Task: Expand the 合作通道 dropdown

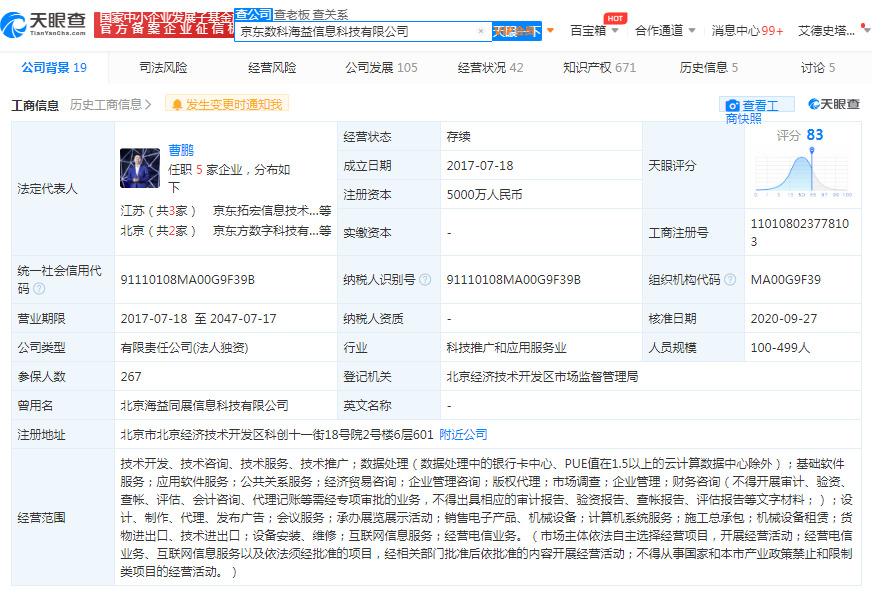Action: 665,30
